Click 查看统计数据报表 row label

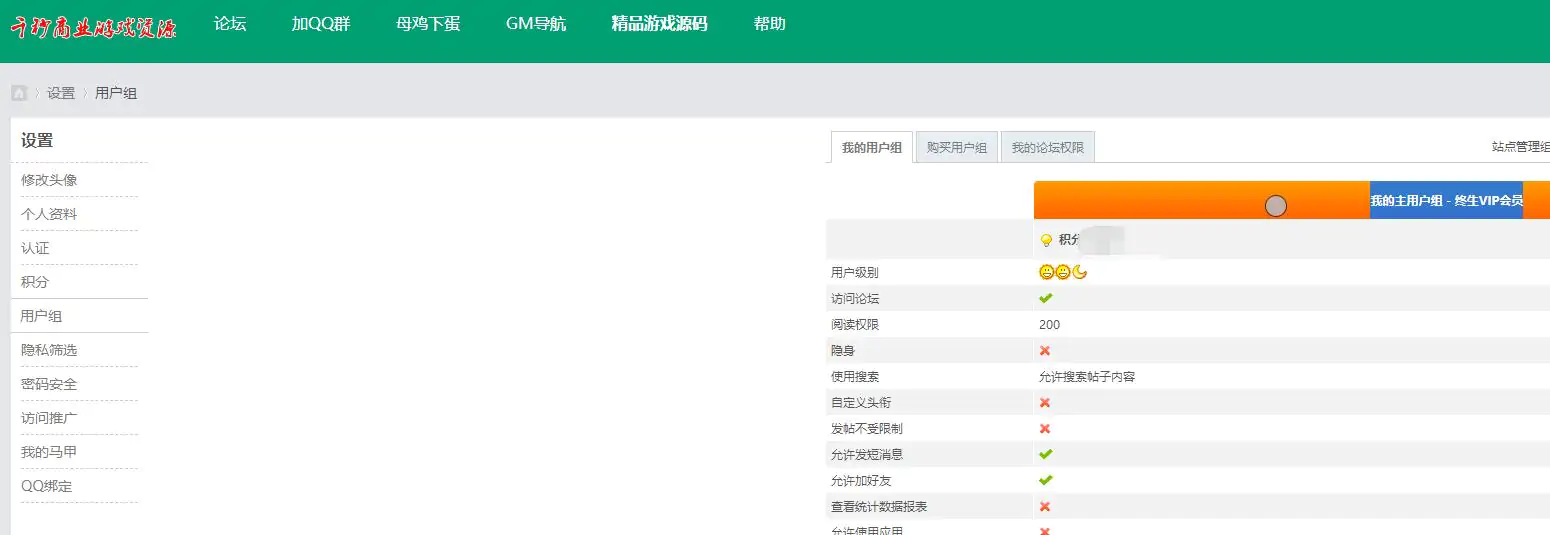click(x=879, y=506)
